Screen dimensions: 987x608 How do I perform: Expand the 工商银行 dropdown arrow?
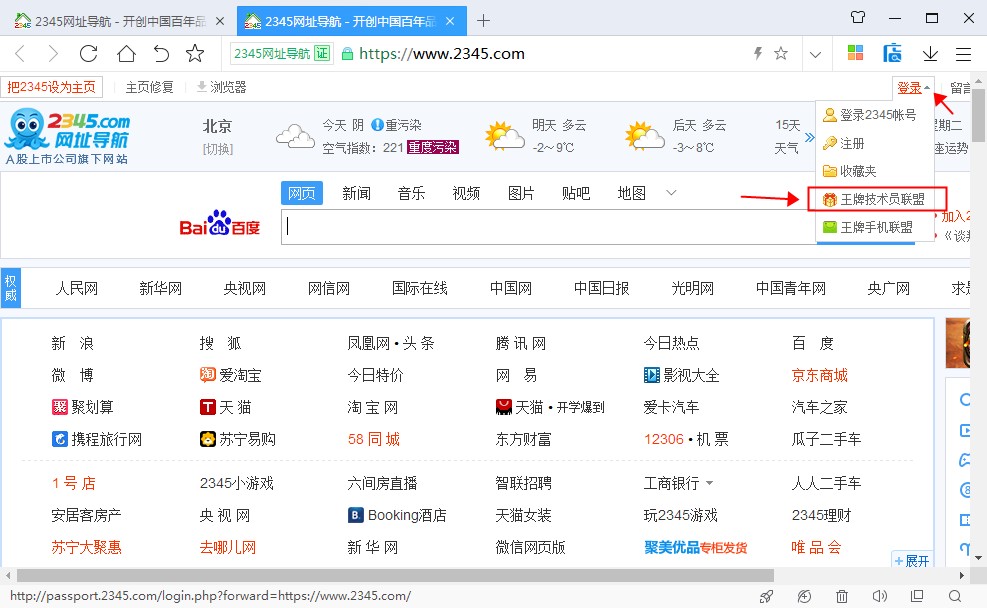pyautogui.click(x=710, y=483)
